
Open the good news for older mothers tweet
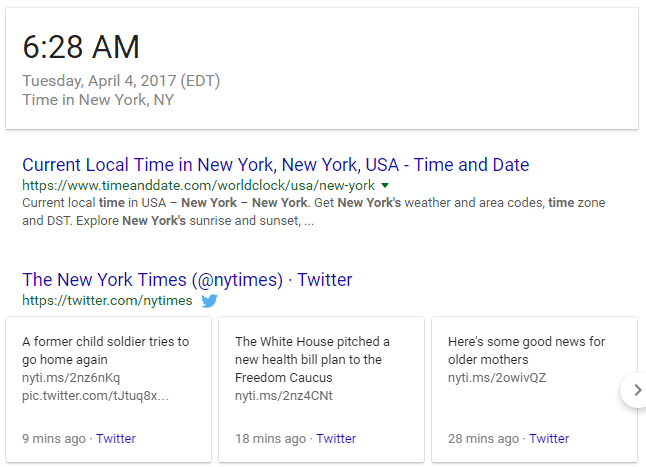pyautogui.click(x=526, y=350)
